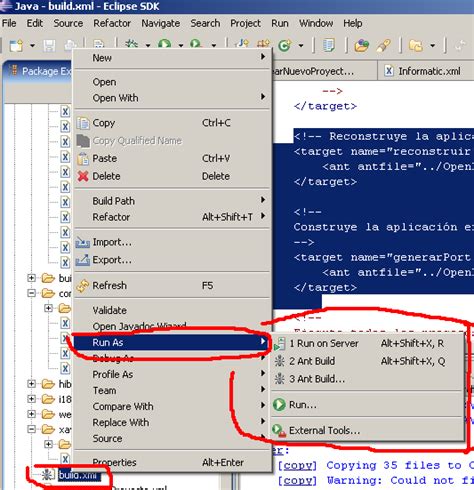Click the Debug bug icon in toolbar

pyautogui.click(x=132, y=44)
